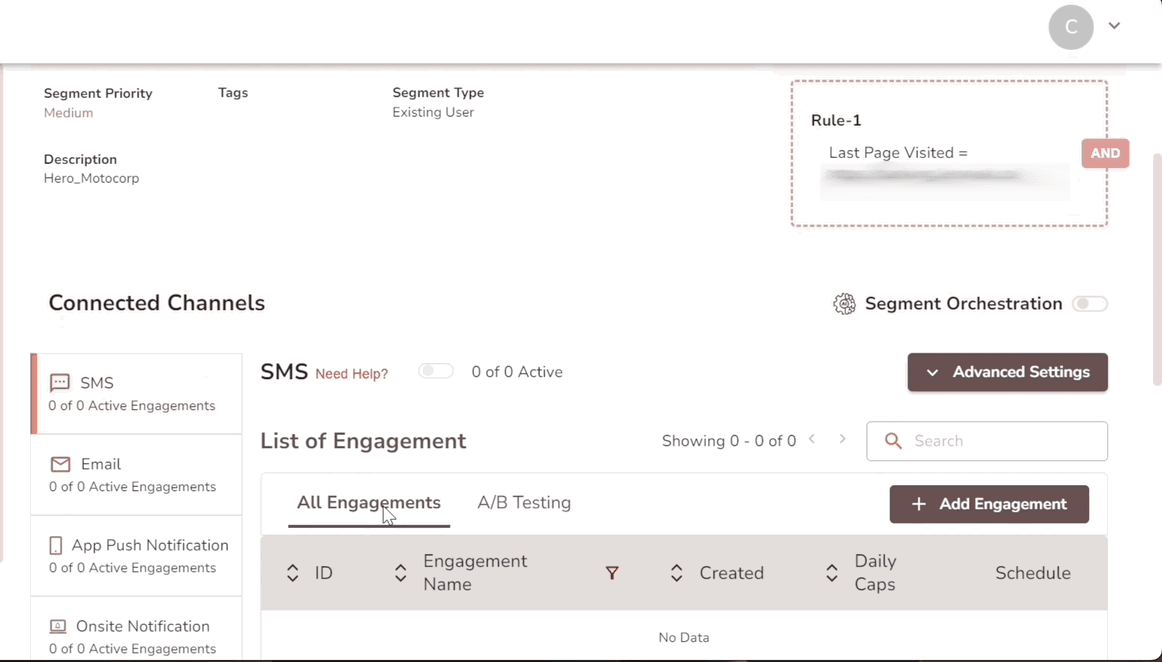
Task: Sort the table by ID column
Action: 293,573
